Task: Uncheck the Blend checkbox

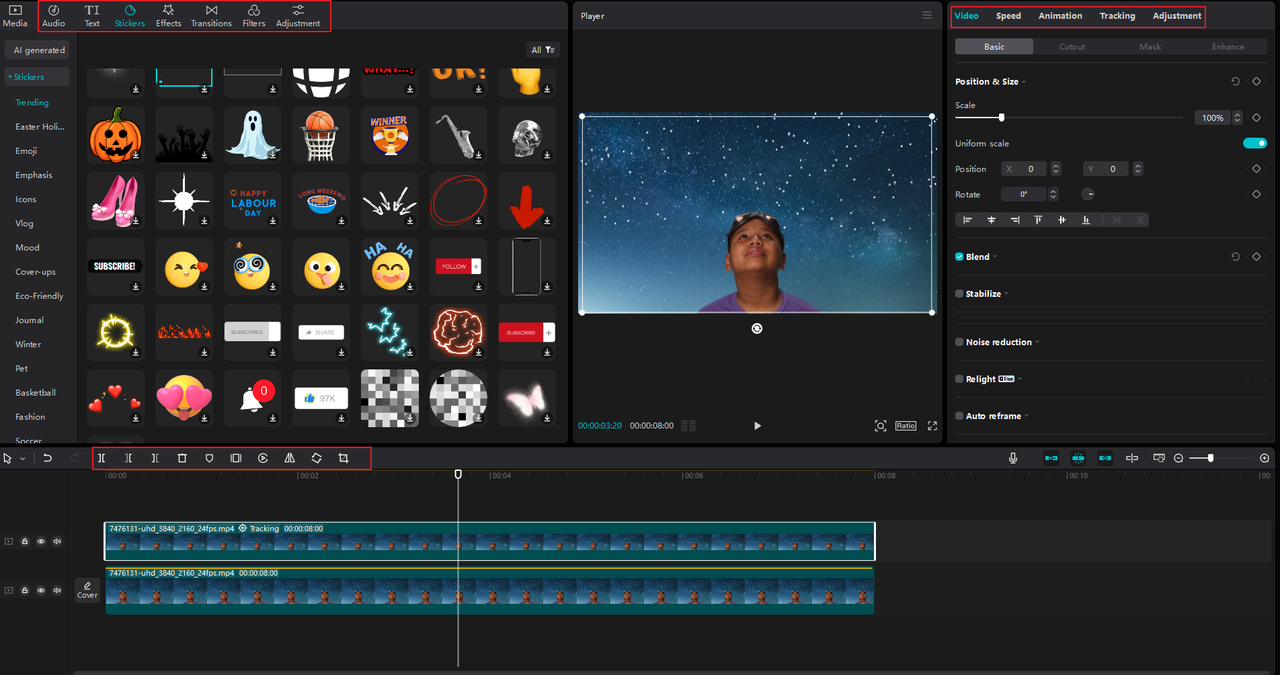Action: point(959,257)
